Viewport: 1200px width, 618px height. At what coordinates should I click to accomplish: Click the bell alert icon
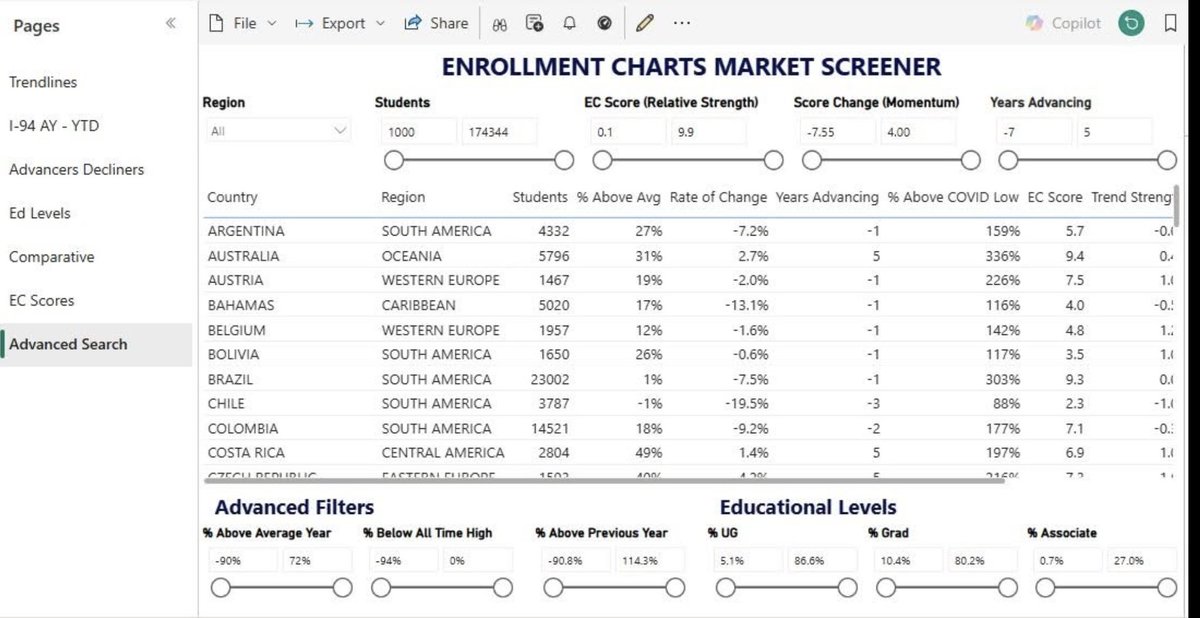[x=570, y=23]
